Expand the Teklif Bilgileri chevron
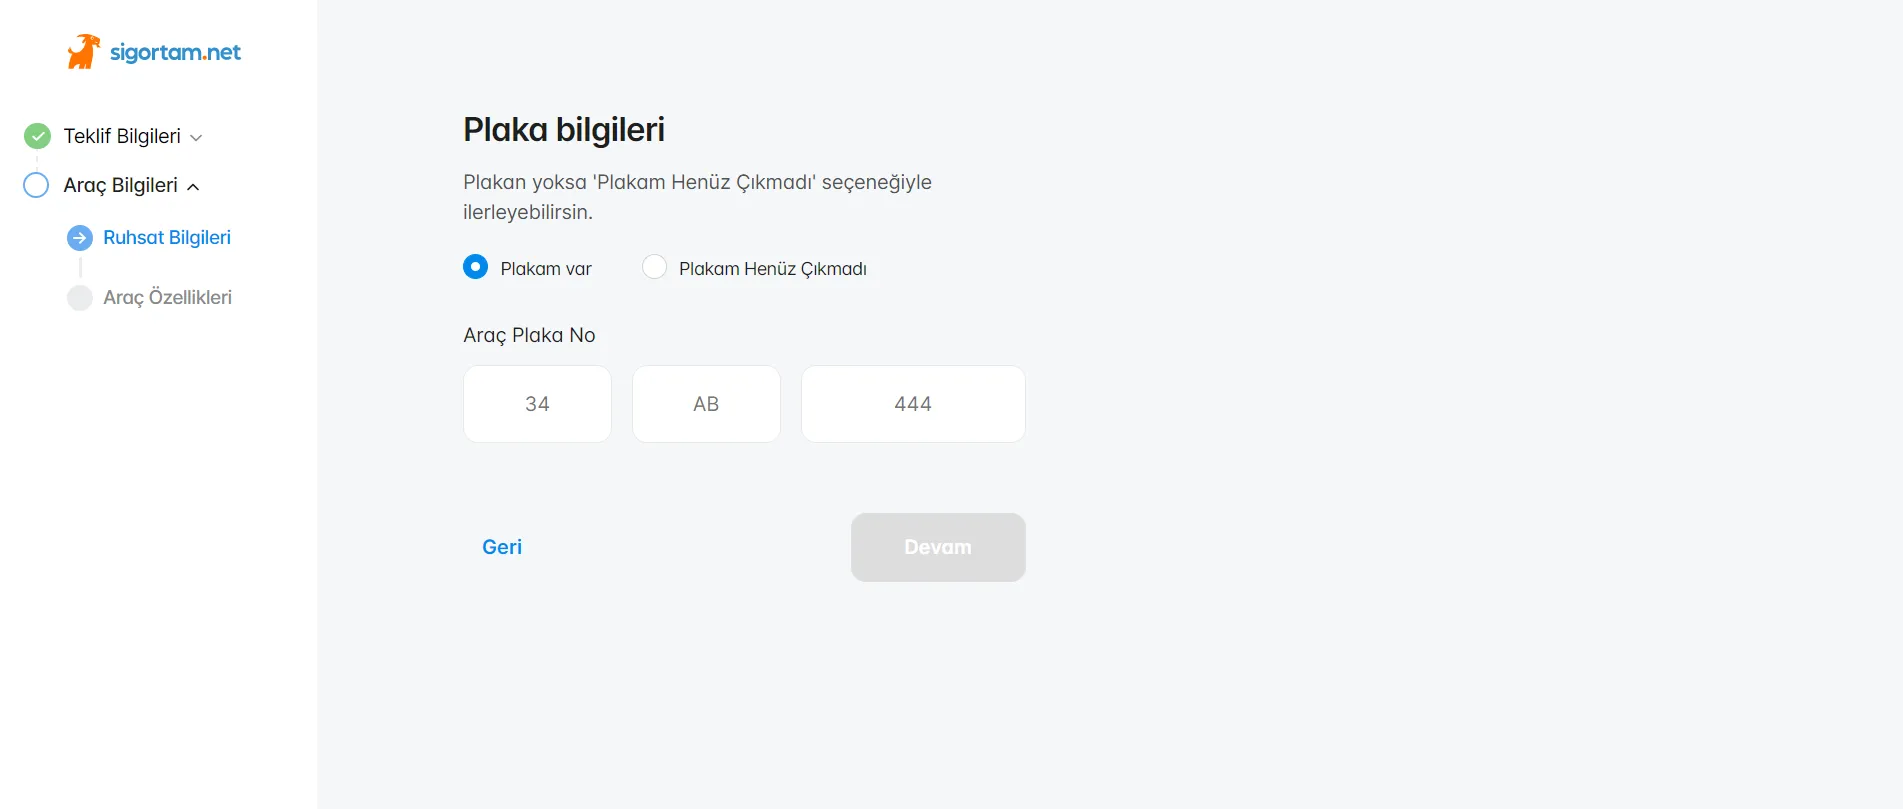 [196, 138]
